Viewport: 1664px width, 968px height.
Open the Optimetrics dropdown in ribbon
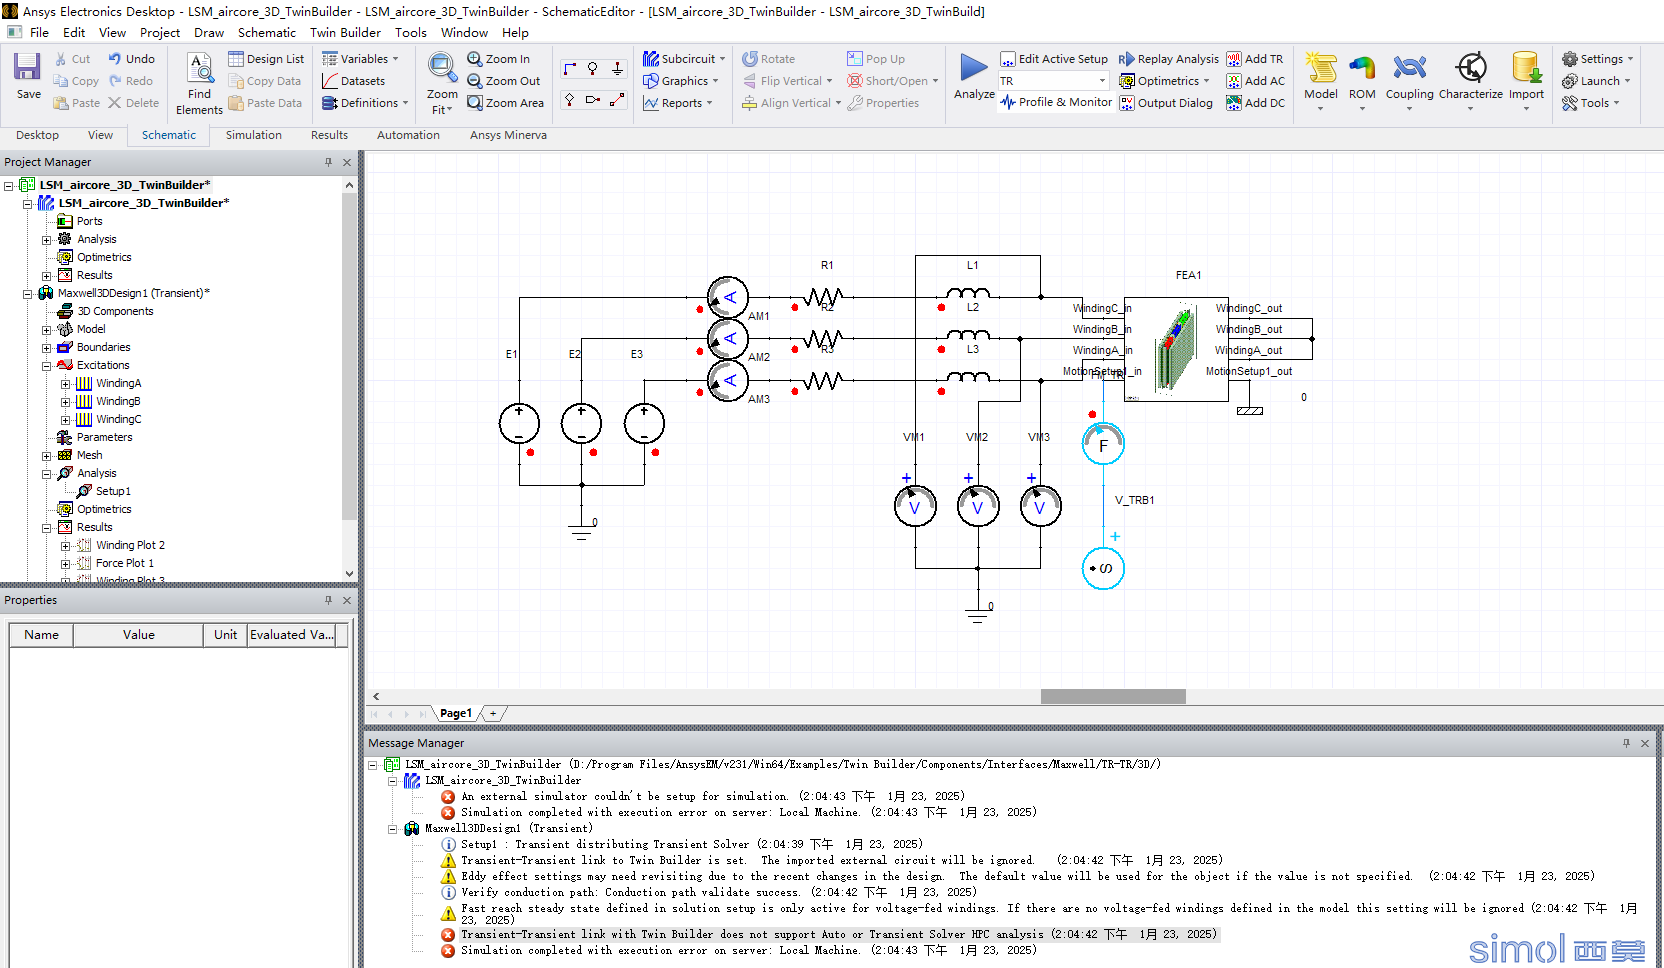(x=1164, y=81)
